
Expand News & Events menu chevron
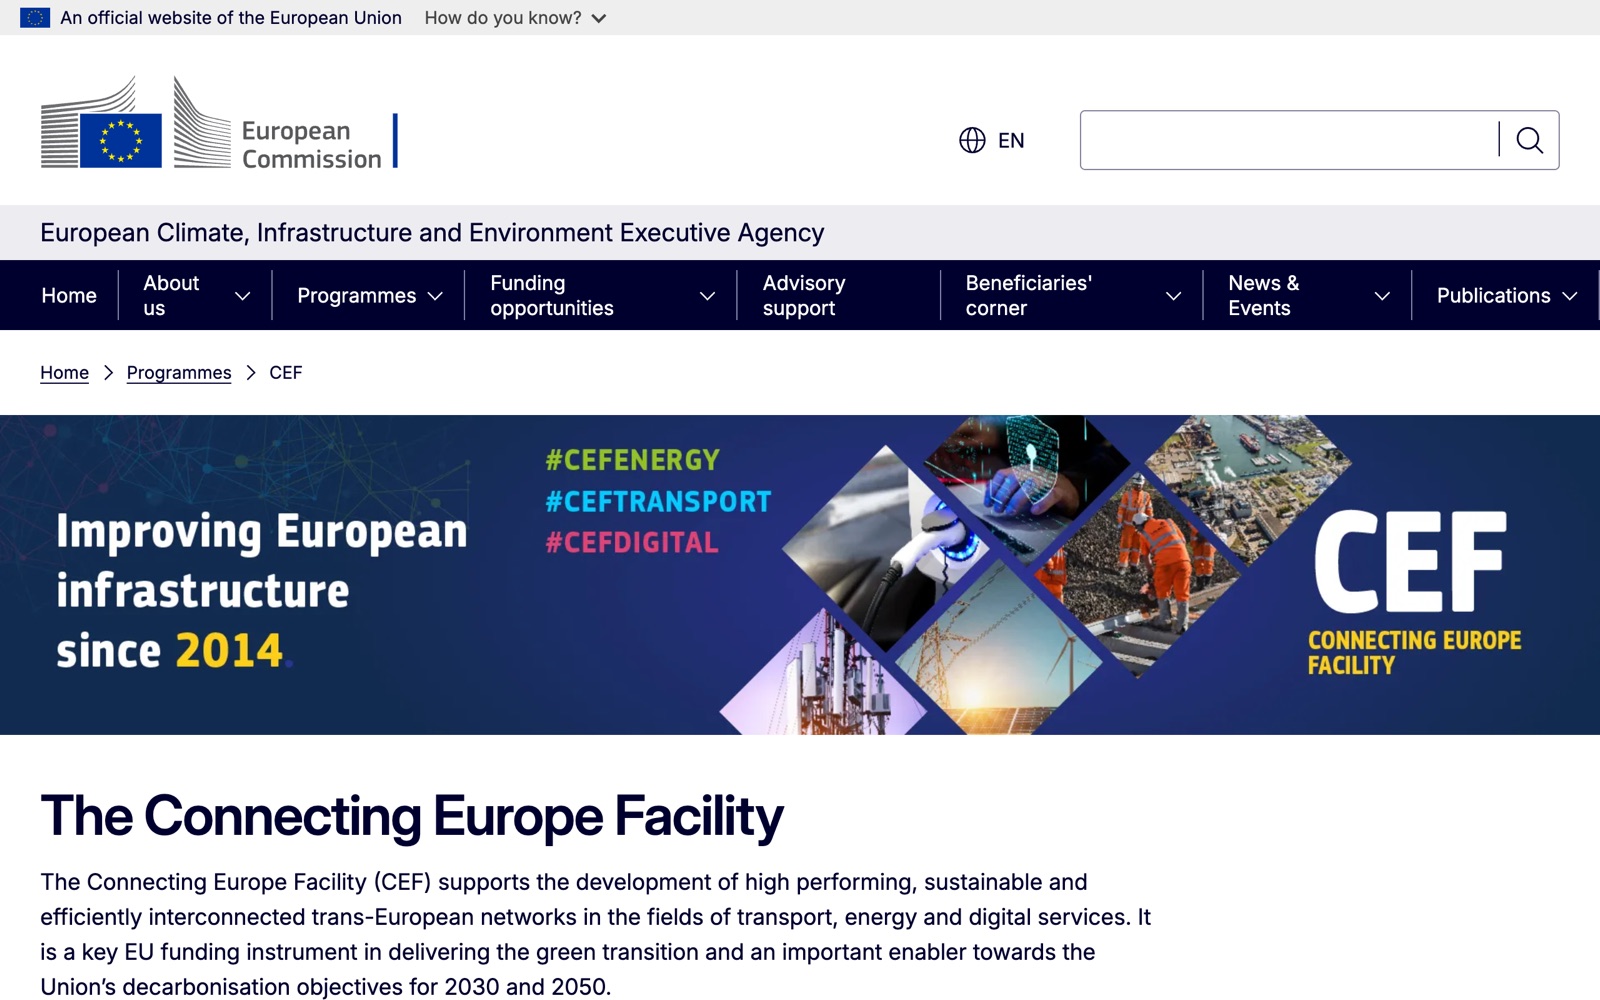(x=1382, y=296)
